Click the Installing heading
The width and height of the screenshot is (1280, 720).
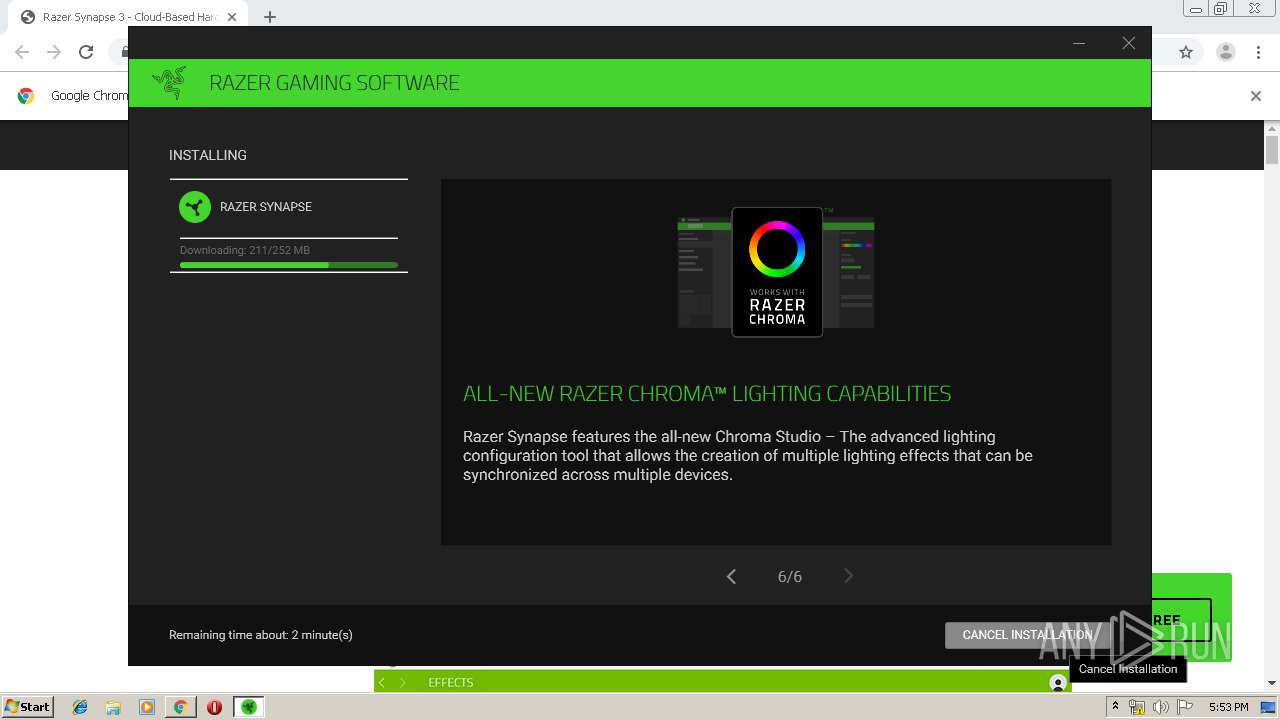pyautogui.click(x=208, y=155)
